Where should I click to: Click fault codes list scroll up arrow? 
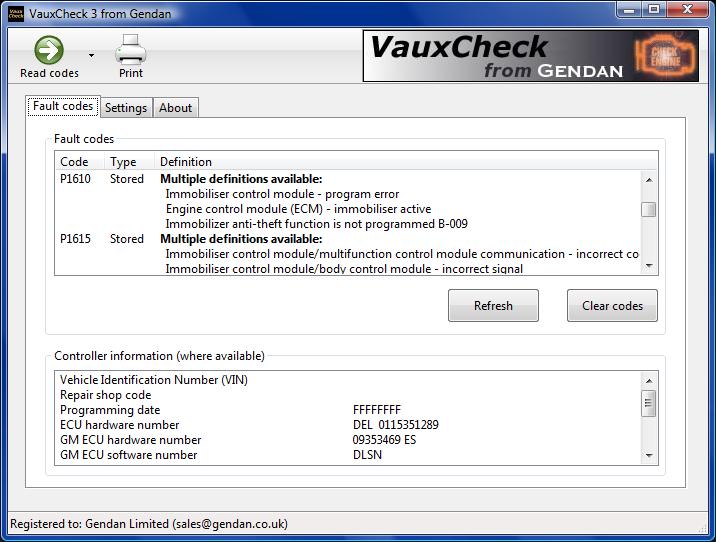[x=649, y=180]
